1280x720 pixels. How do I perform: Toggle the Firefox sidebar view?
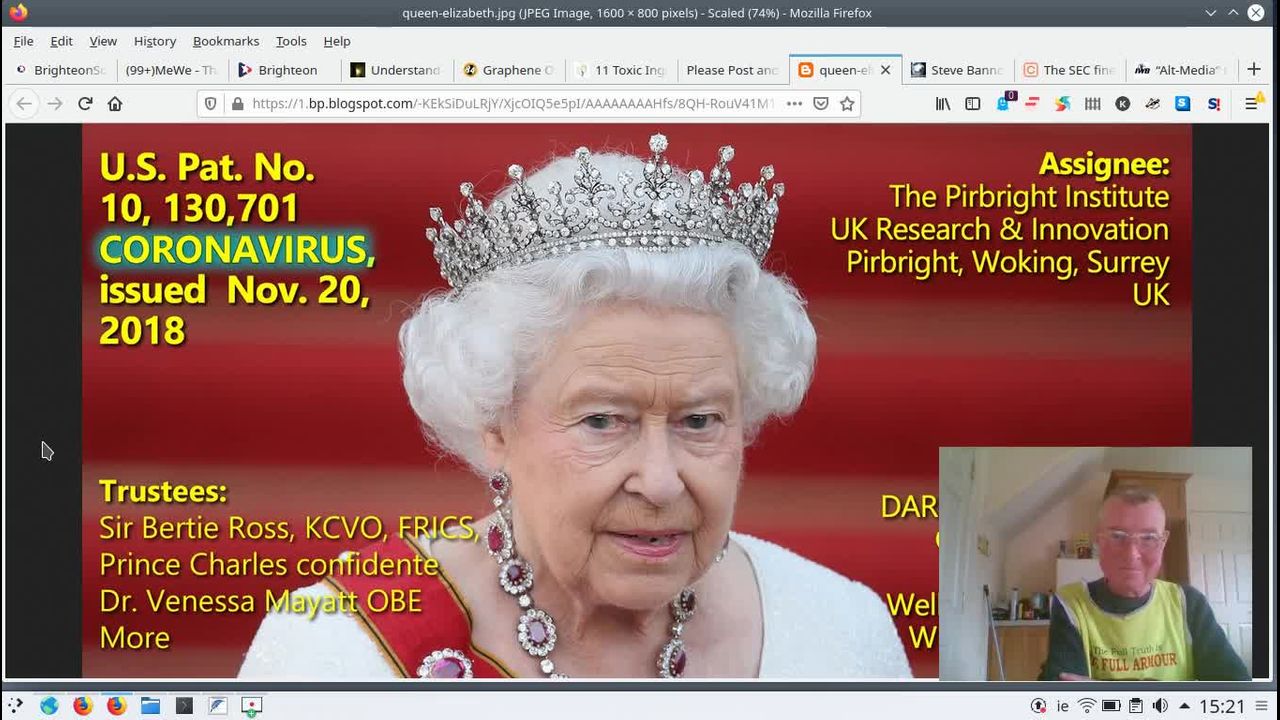pyautogui.click(x=972, y=104)
